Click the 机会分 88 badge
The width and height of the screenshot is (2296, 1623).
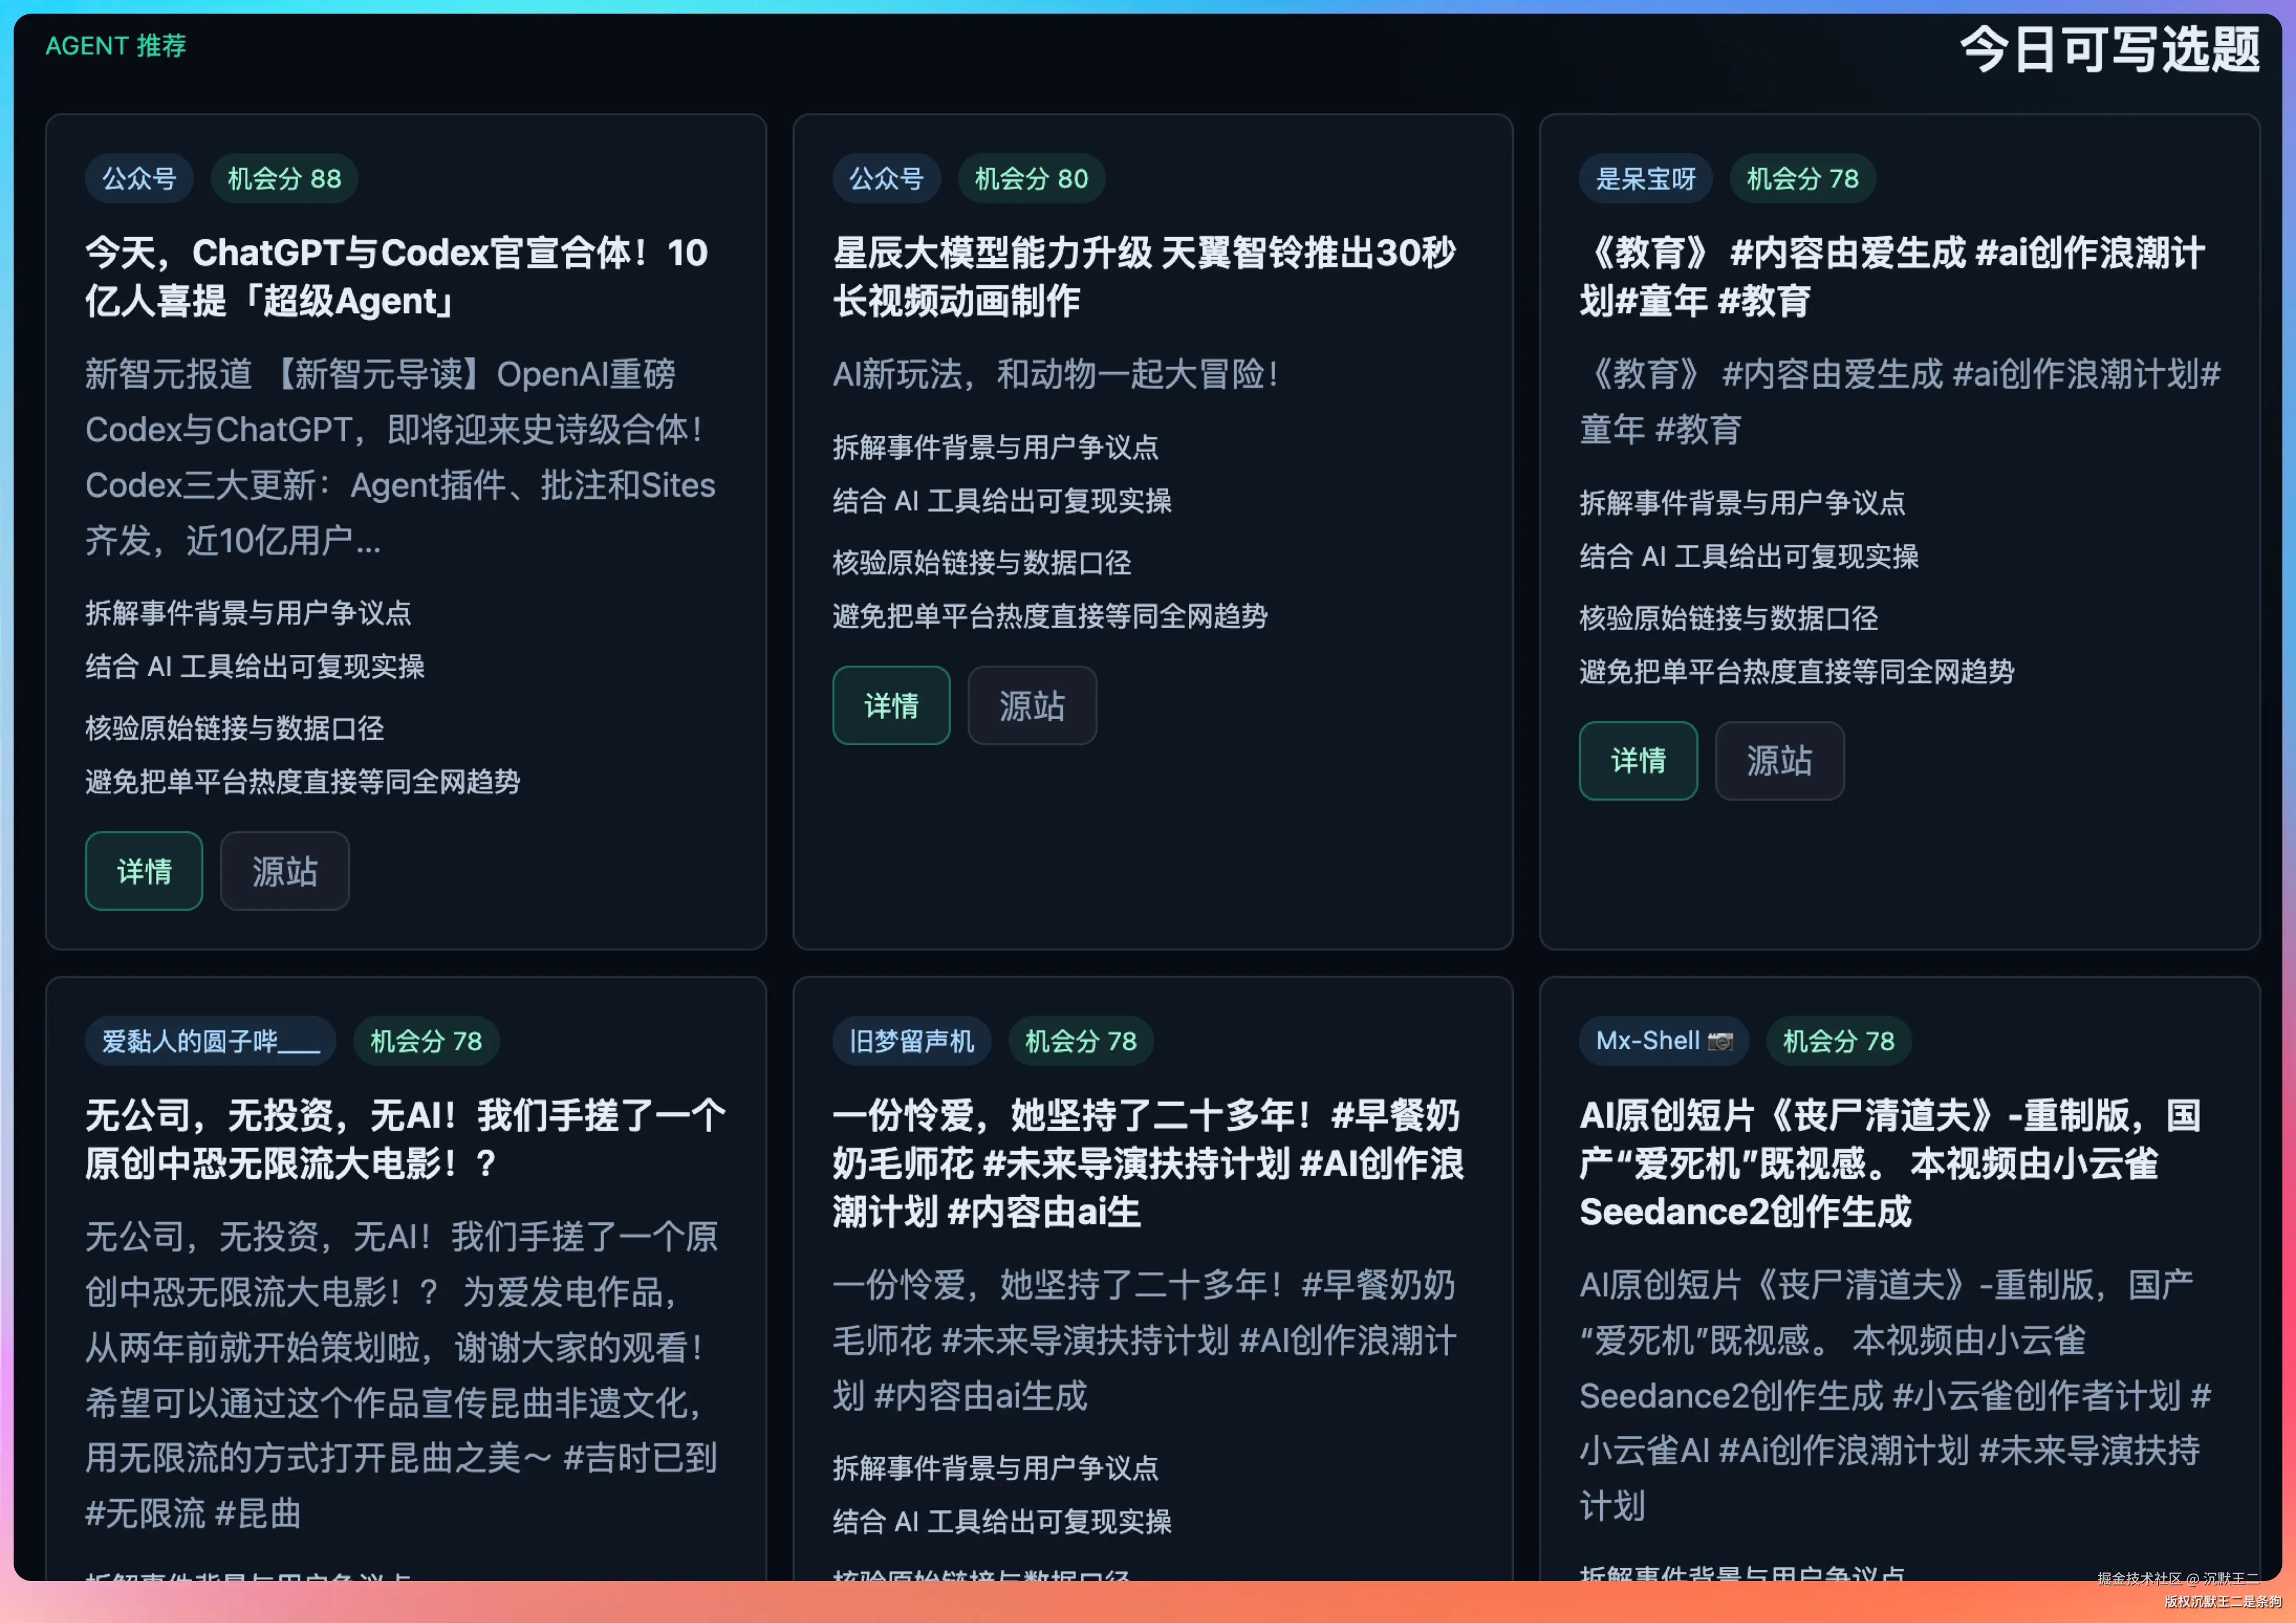point(284,179)
